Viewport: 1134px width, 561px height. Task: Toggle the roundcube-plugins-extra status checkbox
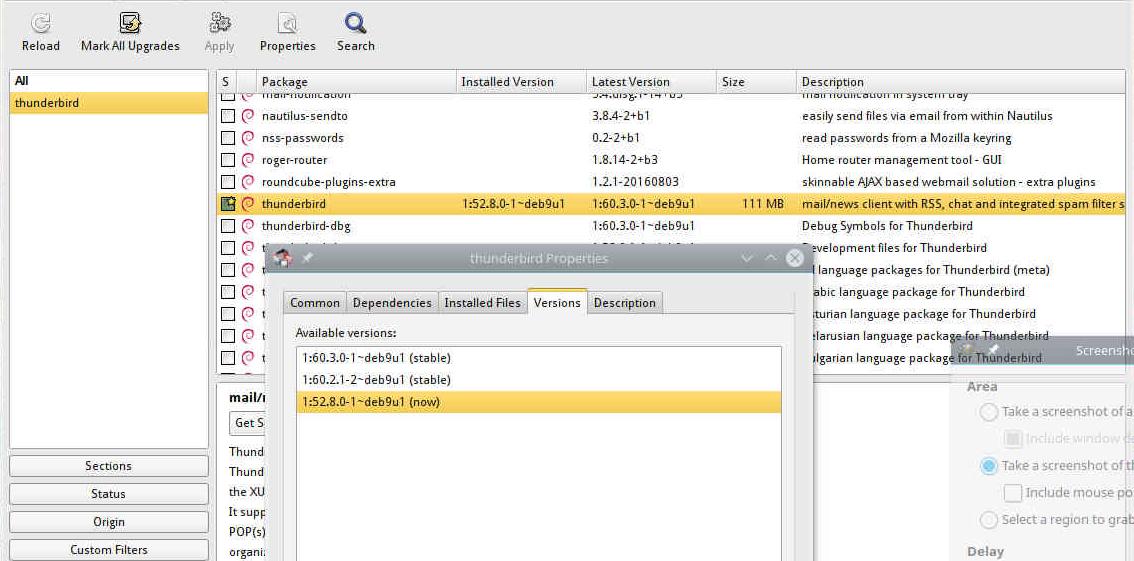[228, 181]
